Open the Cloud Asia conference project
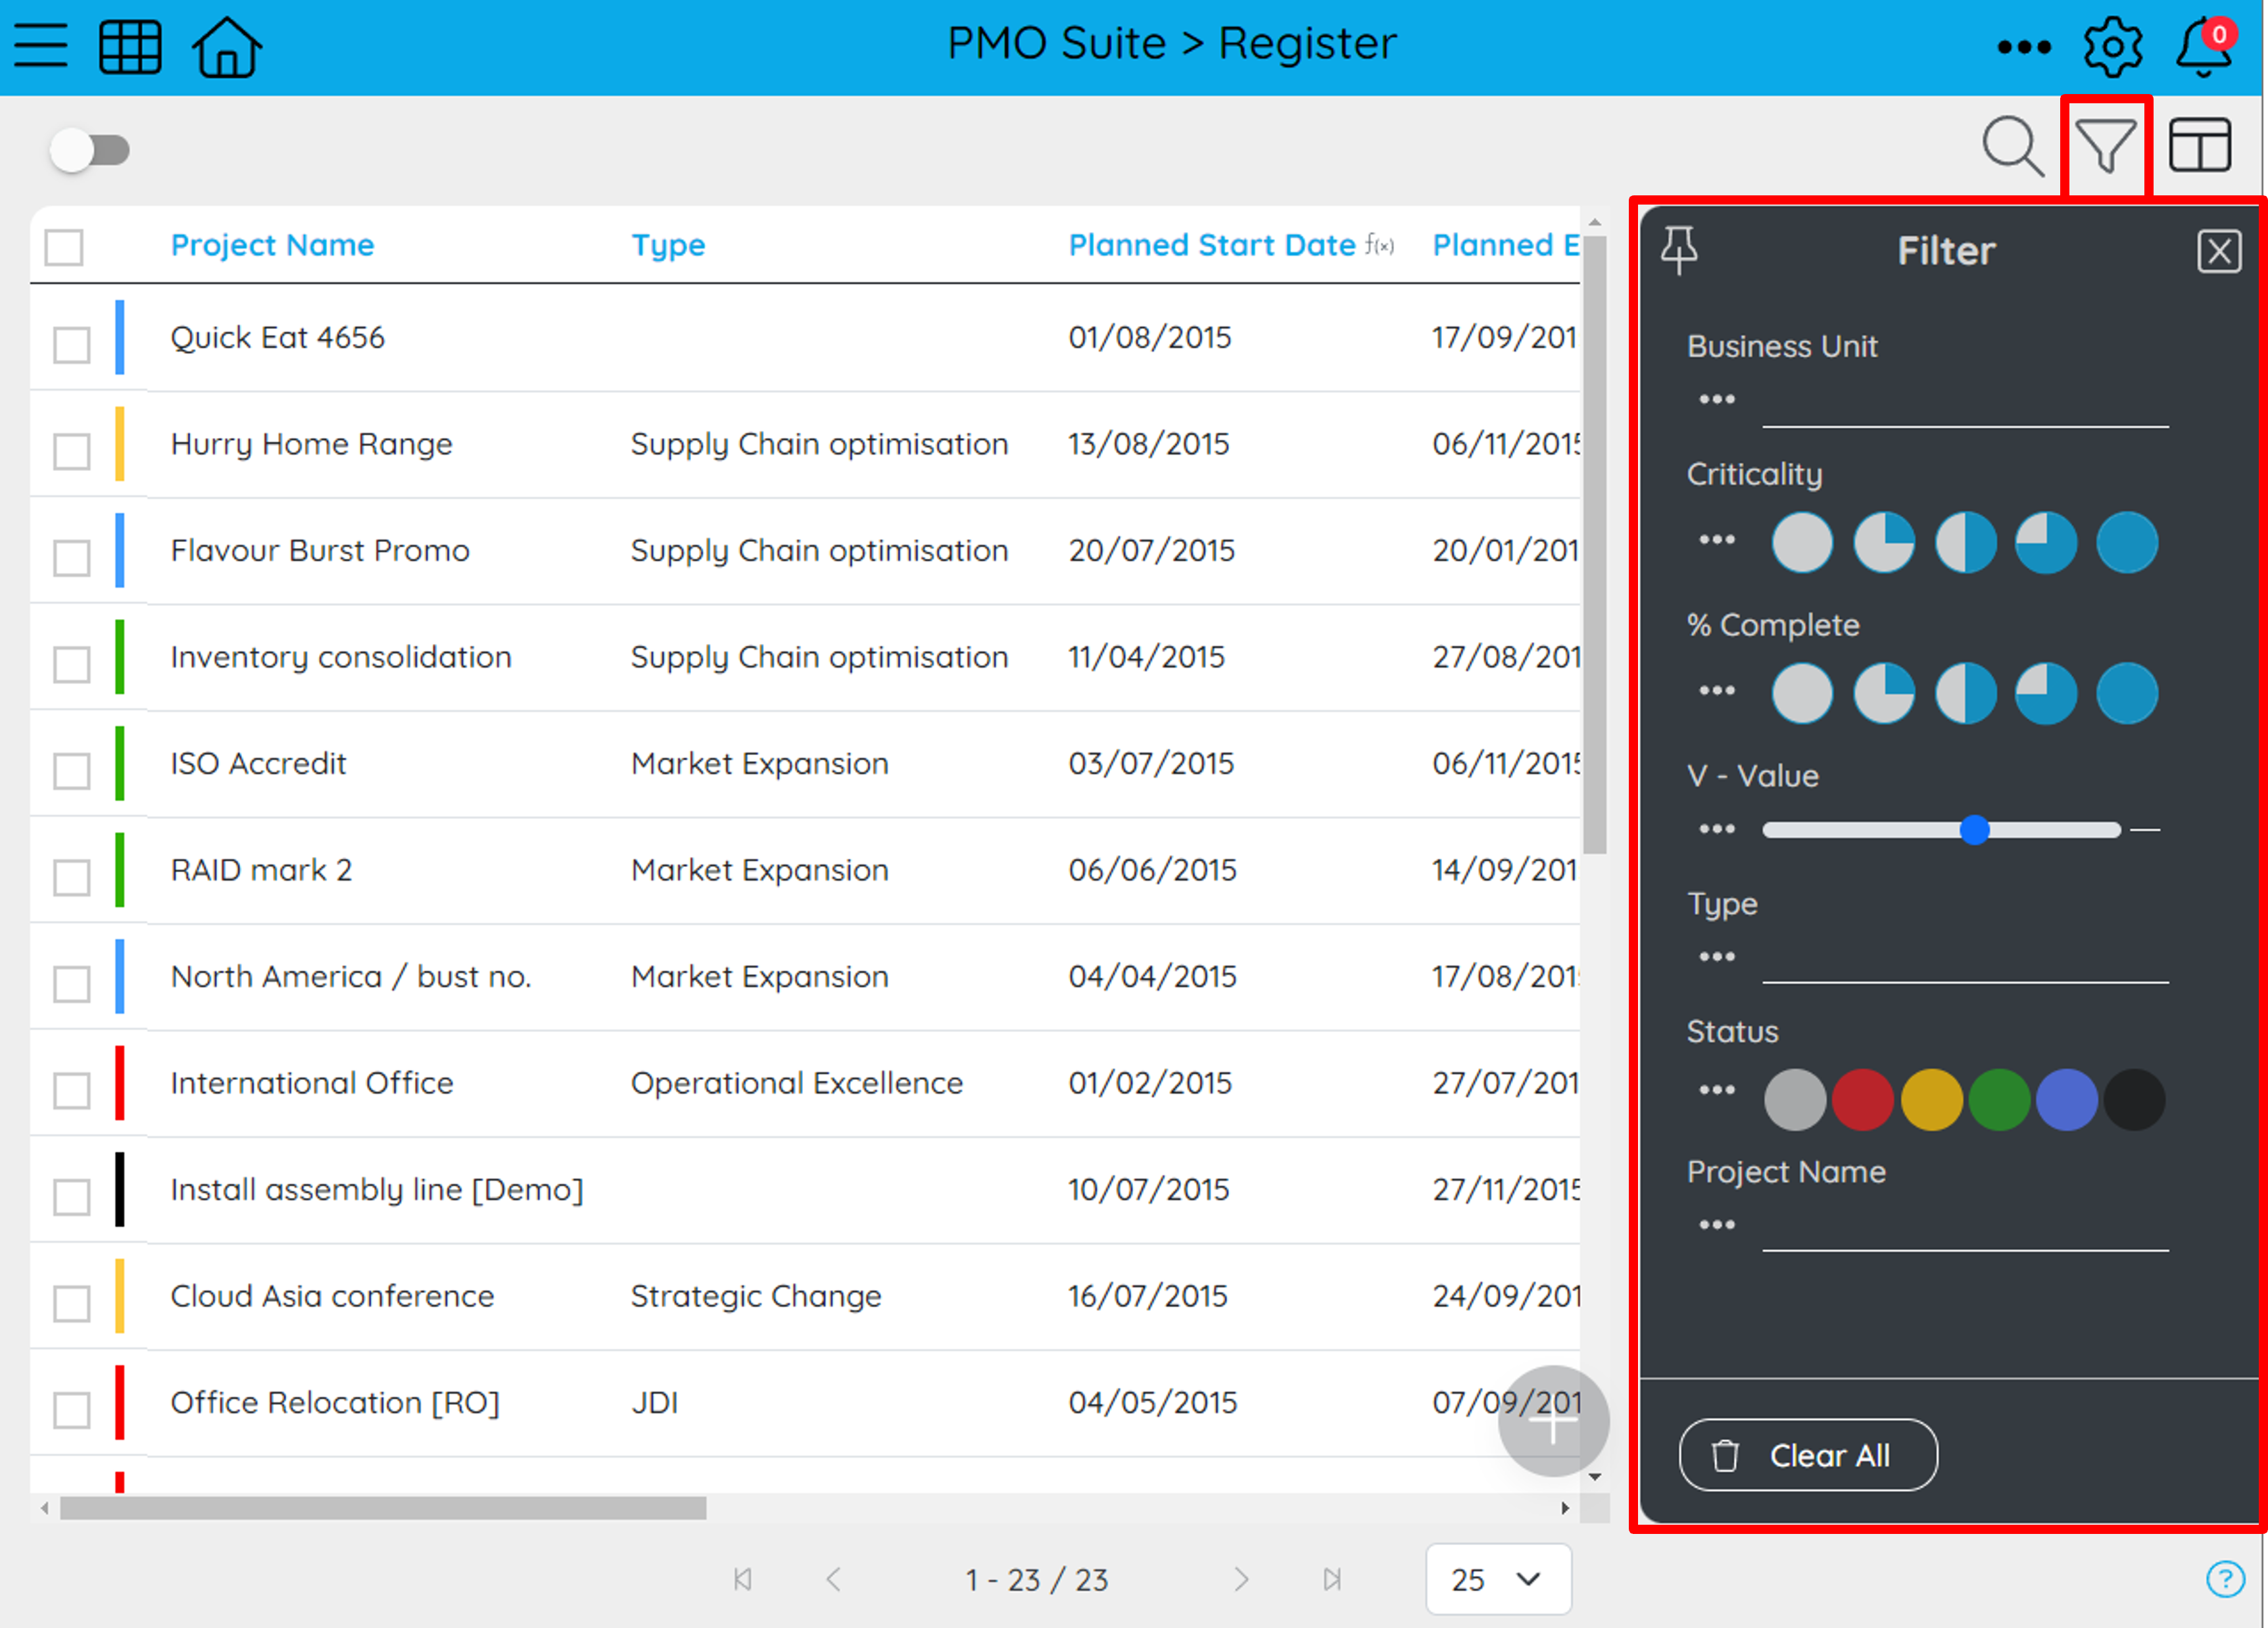This screenshot has height=1628, width=2268. [332, 1296]
